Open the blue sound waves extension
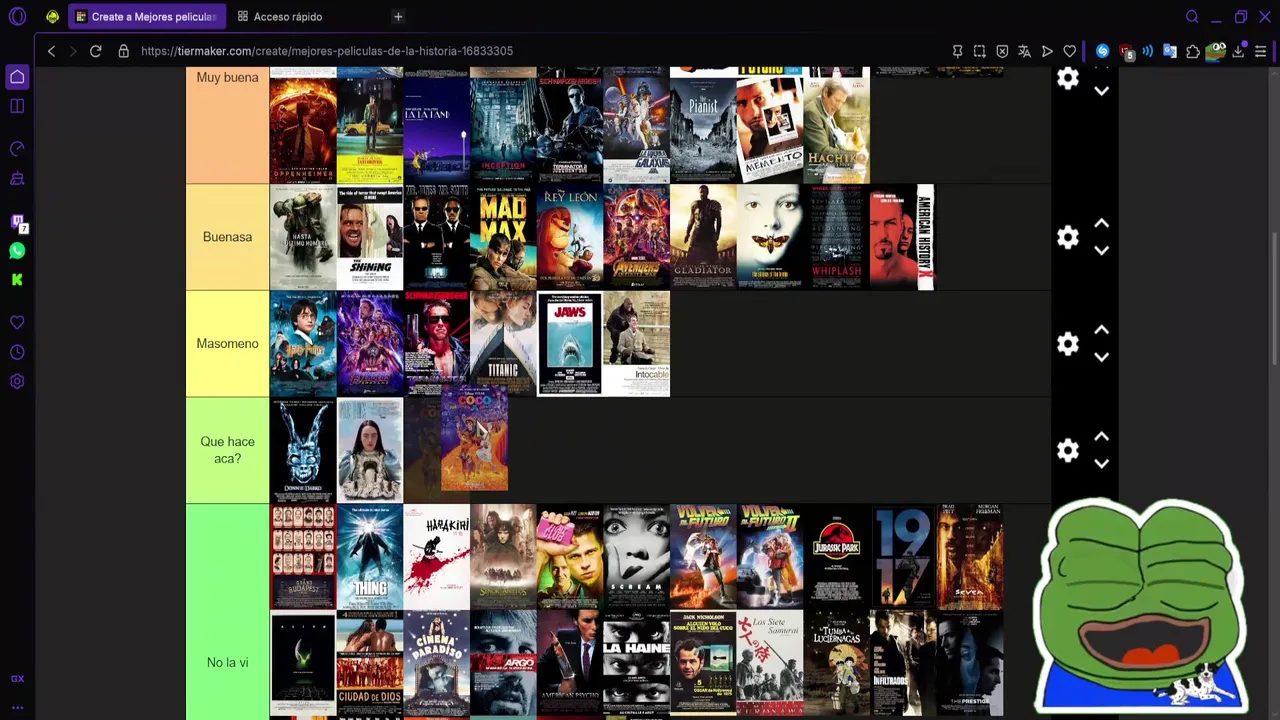This screenshot has height=720, width=1280. coord(1148,51)
